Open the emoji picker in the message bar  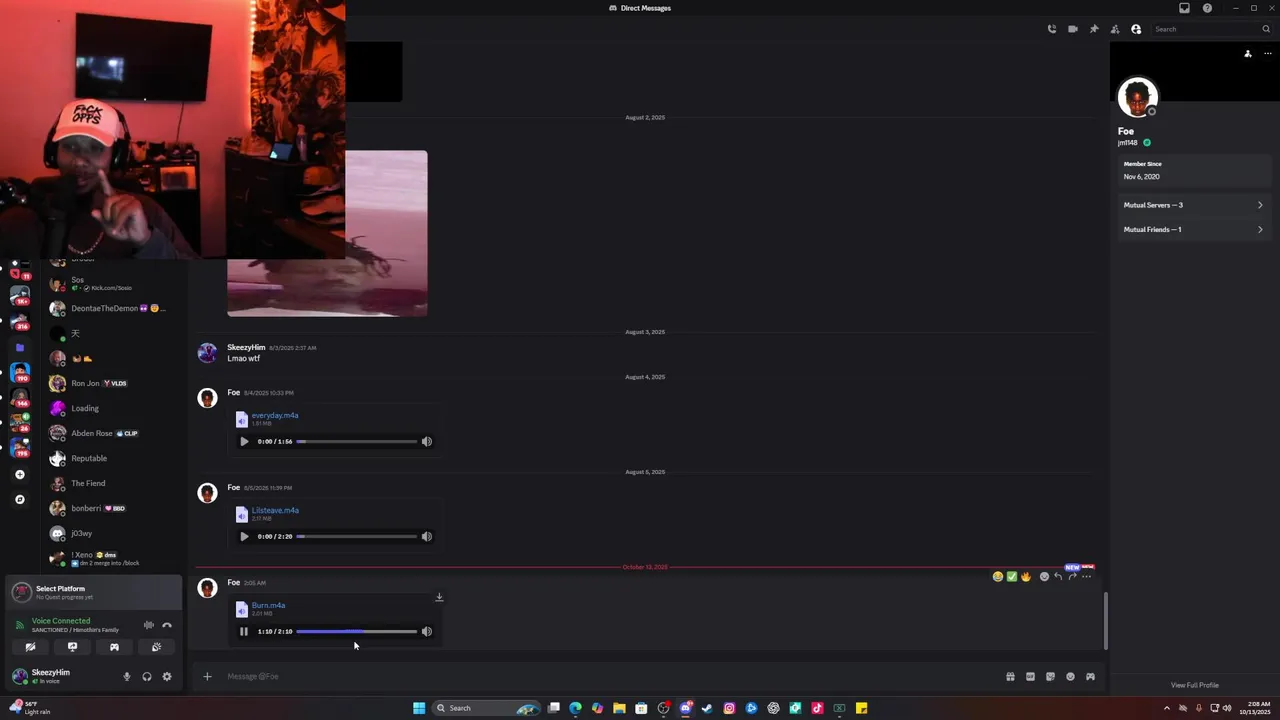point(1070,677)
